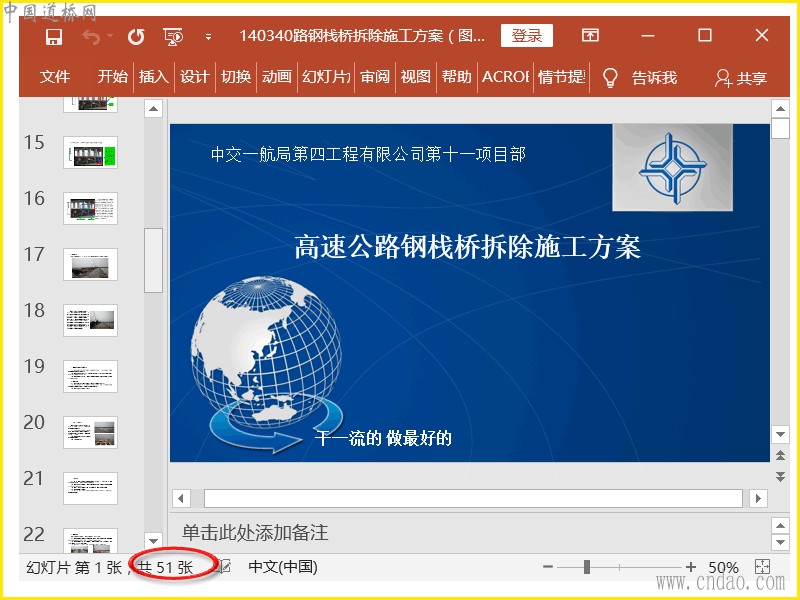The width and height of the screenshot is (800, 600).
Task: Open the 动画 animations tab
Action: (x=277, y=77)
